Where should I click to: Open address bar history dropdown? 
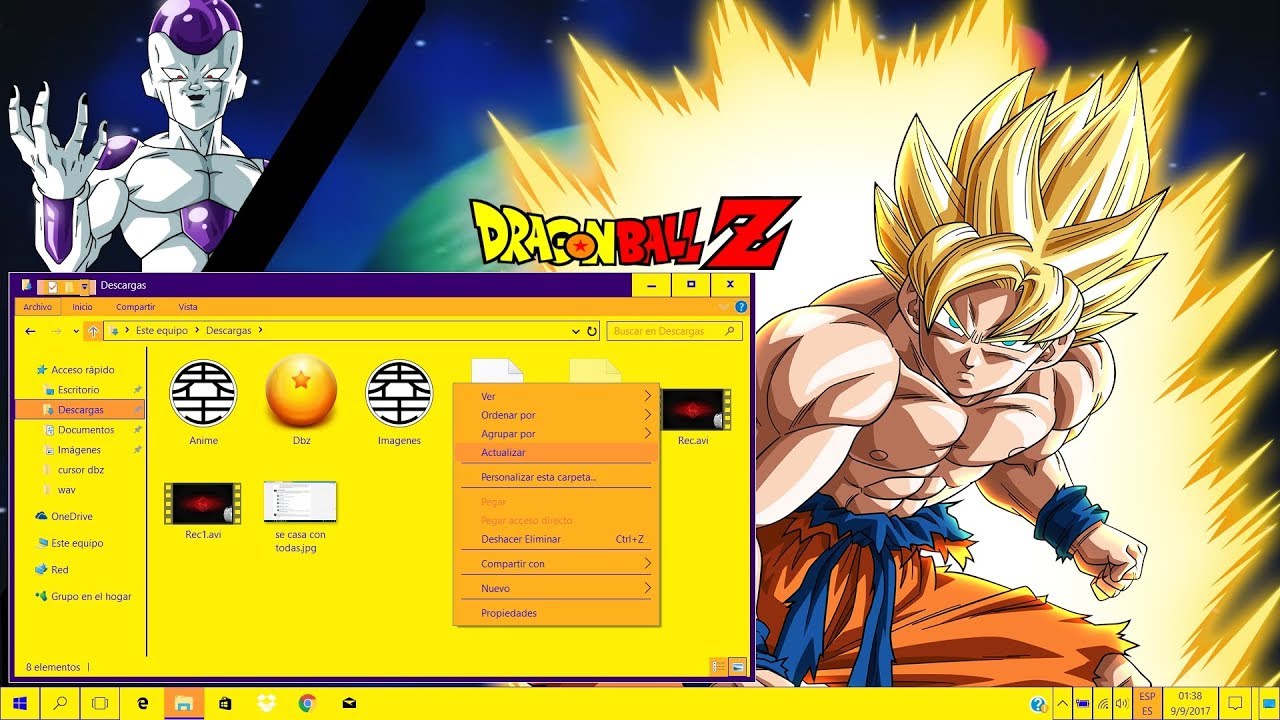coord(576,331)
